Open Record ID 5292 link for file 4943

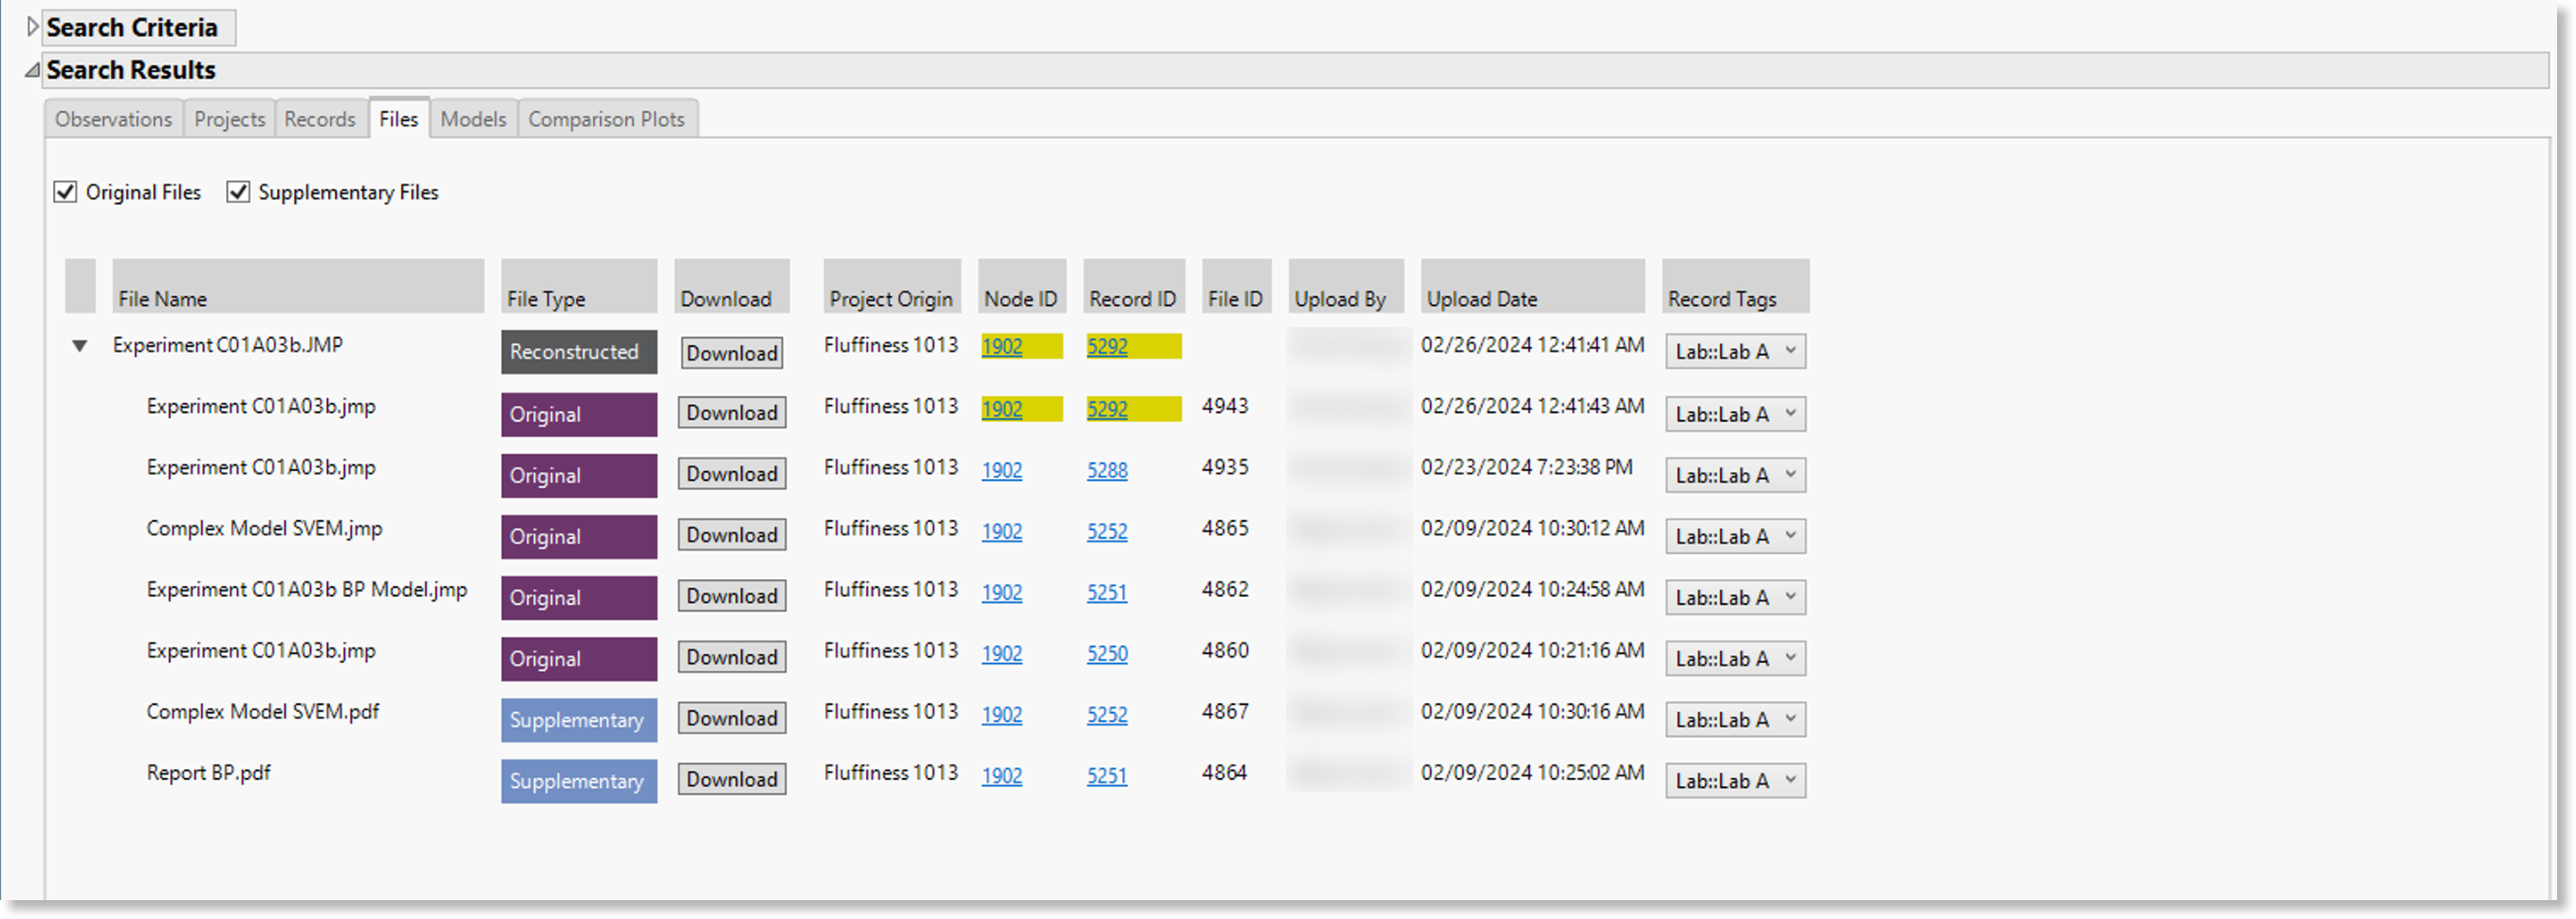1107,409
